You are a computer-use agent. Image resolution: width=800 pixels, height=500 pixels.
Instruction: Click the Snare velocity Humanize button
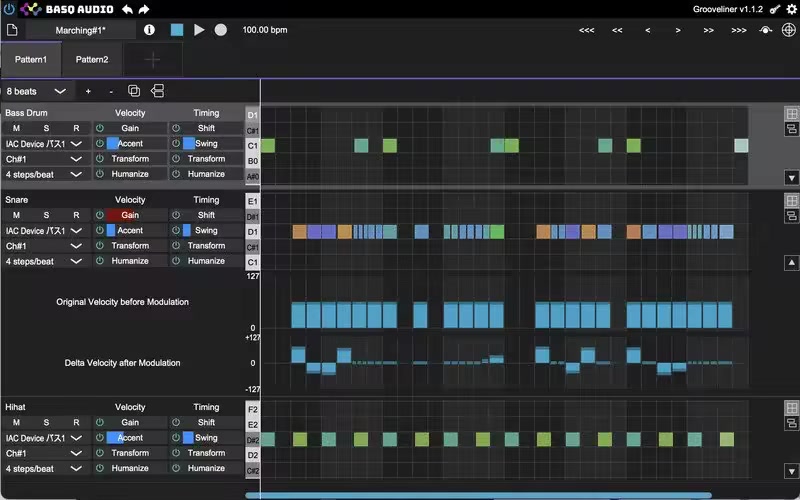pyautogui.click(x=130, y=261)
